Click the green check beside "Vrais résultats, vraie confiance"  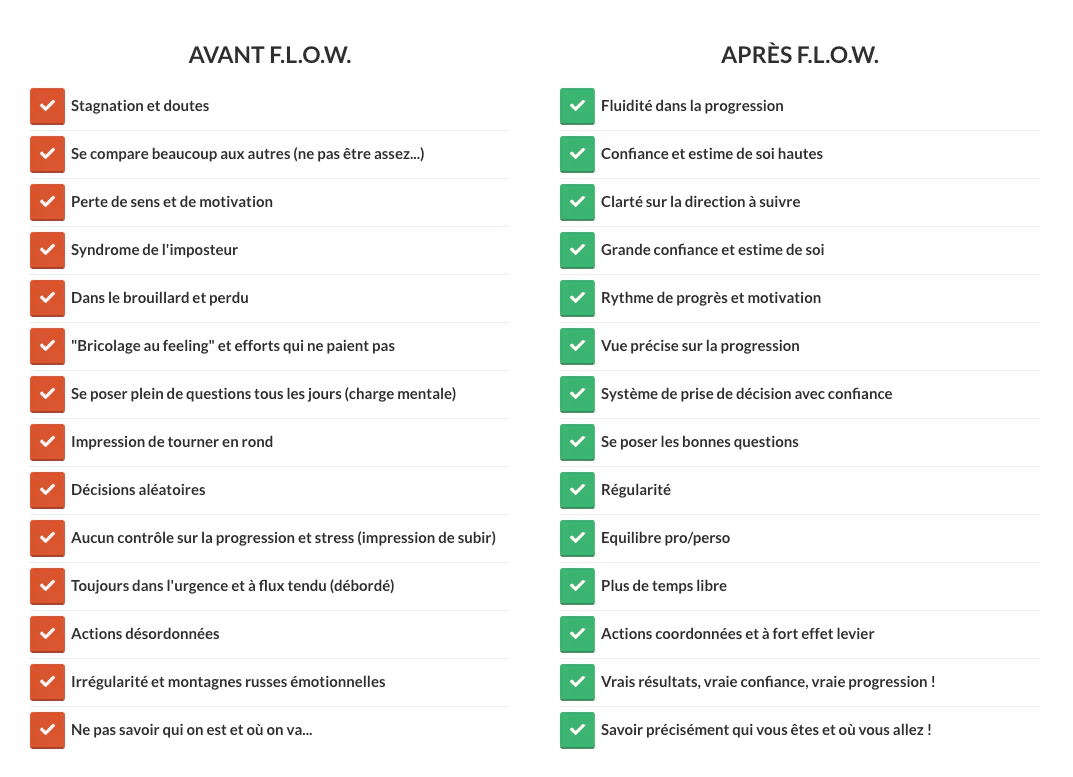577,682
